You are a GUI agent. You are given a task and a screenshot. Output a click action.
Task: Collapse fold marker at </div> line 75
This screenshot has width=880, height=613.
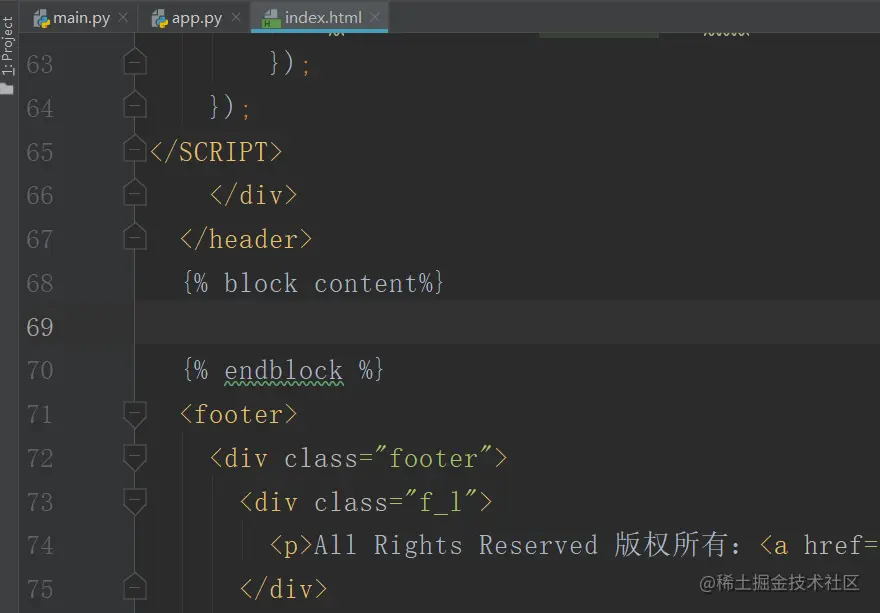click(x=135, y=587)
